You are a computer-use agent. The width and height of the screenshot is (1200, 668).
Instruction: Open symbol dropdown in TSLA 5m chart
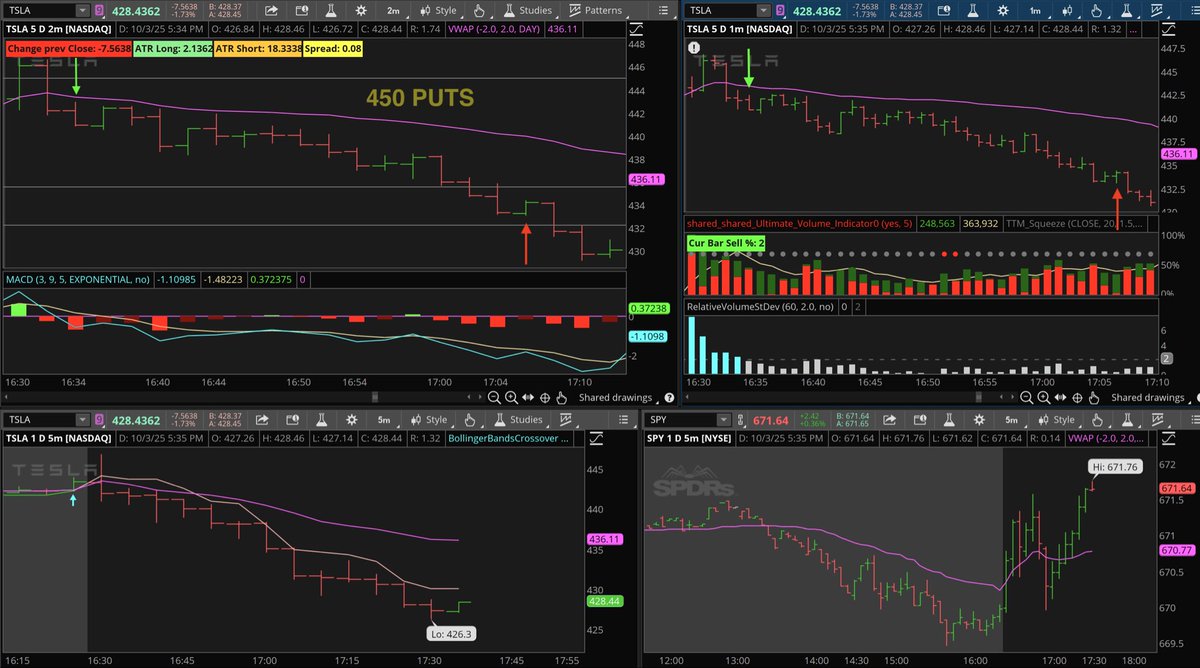[x=83, y=420]
